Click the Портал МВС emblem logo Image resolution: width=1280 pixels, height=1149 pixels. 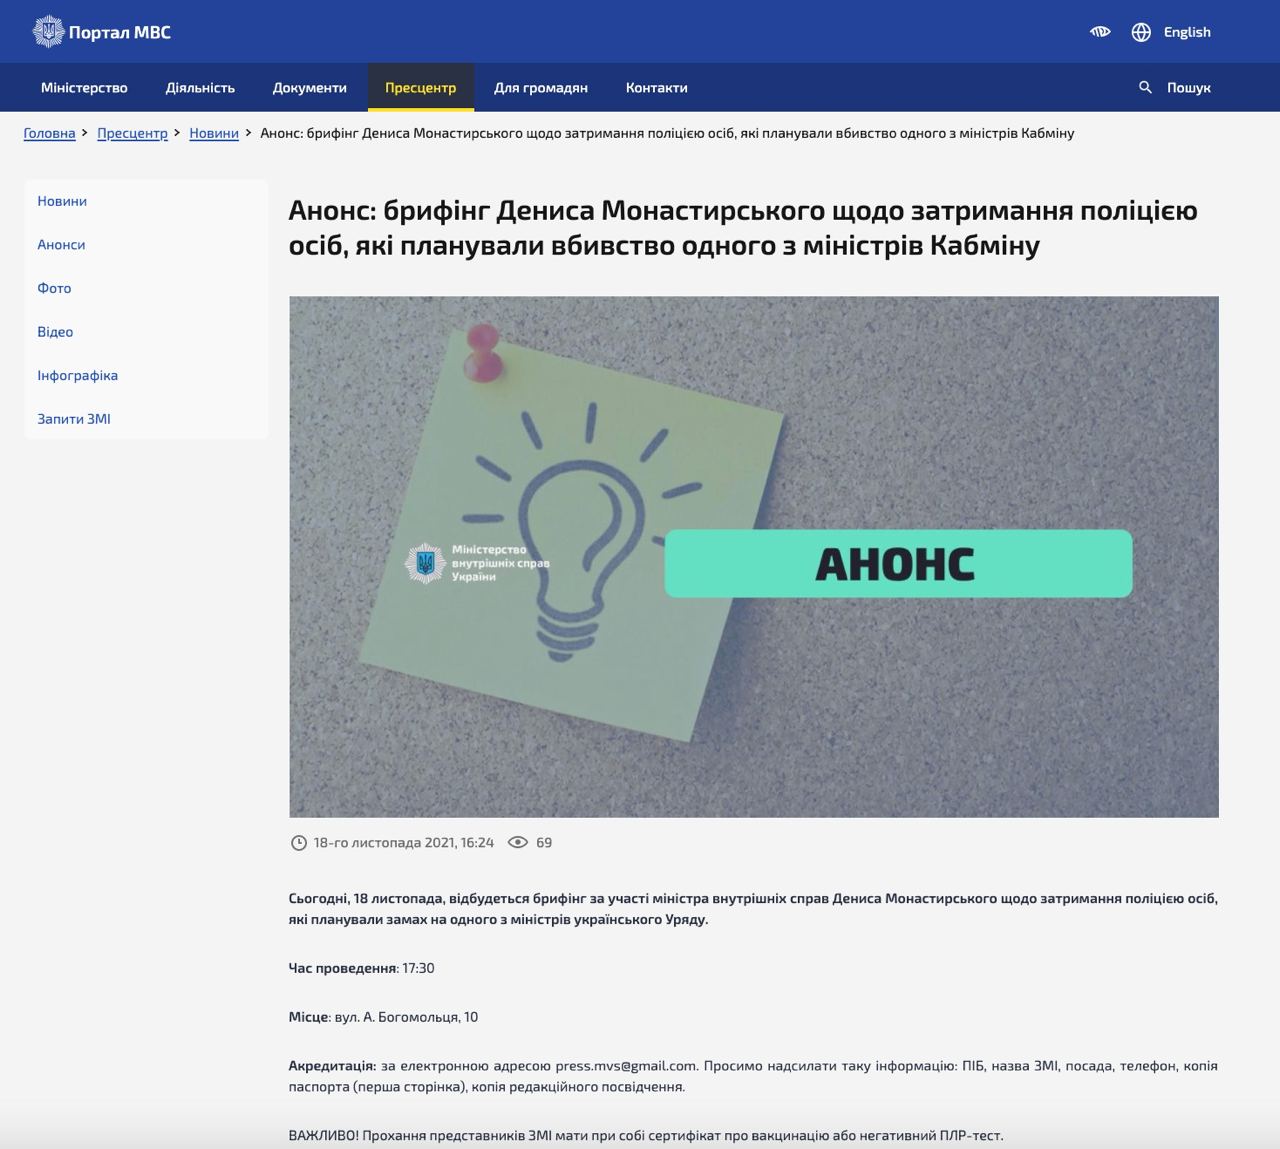coord(48,32)
